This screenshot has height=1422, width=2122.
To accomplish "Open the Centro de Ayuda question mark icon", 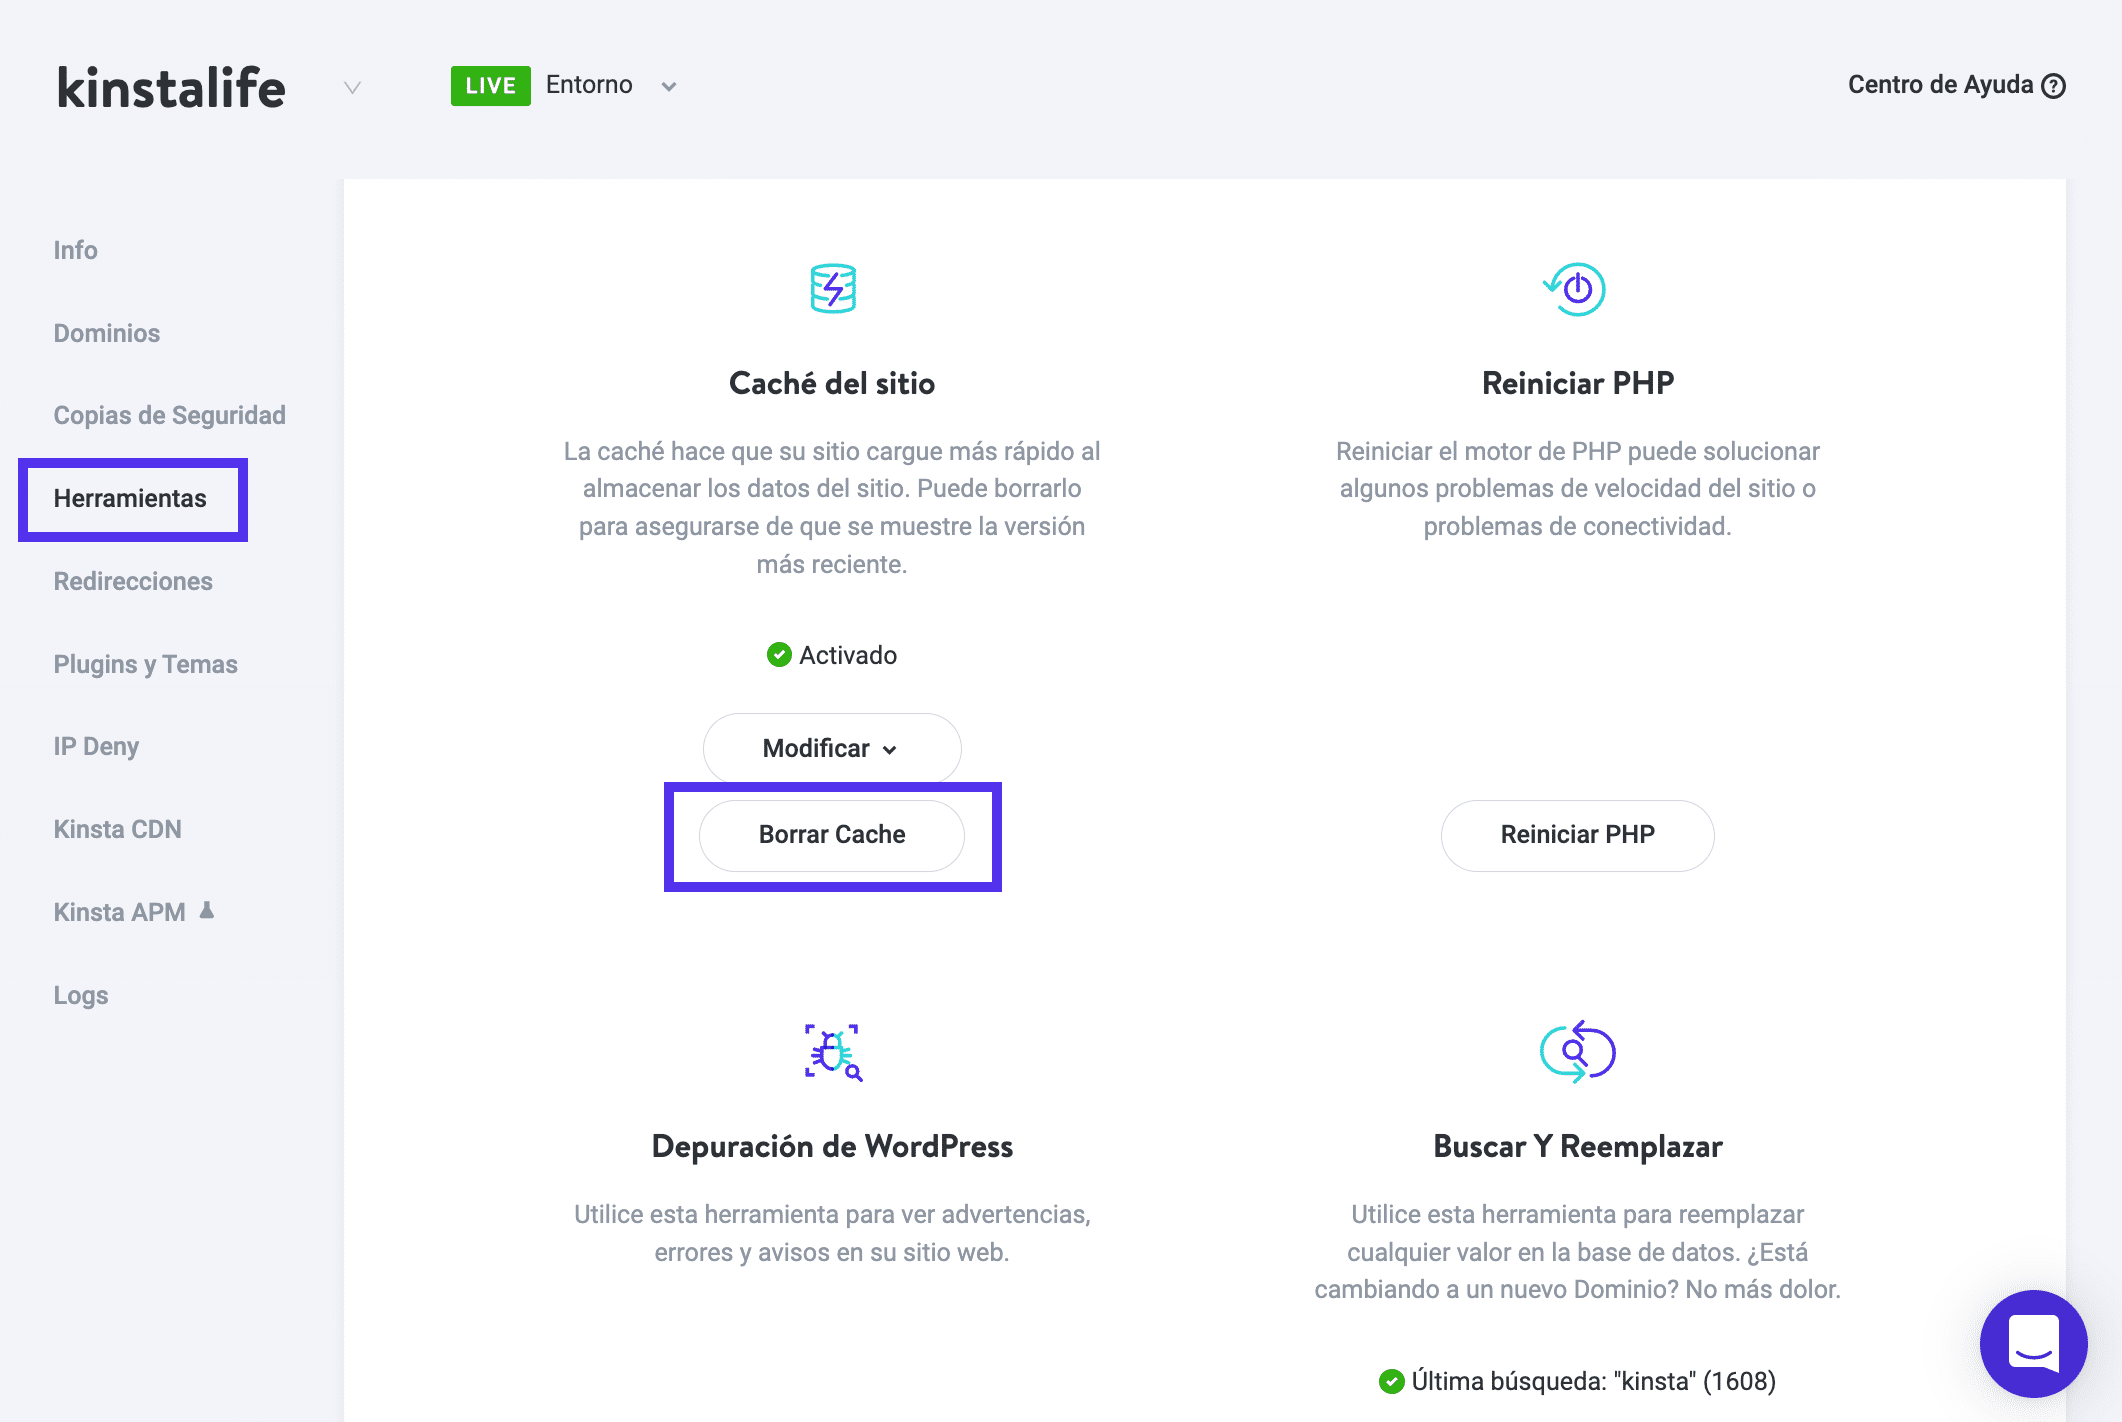I will point(2053,86).
